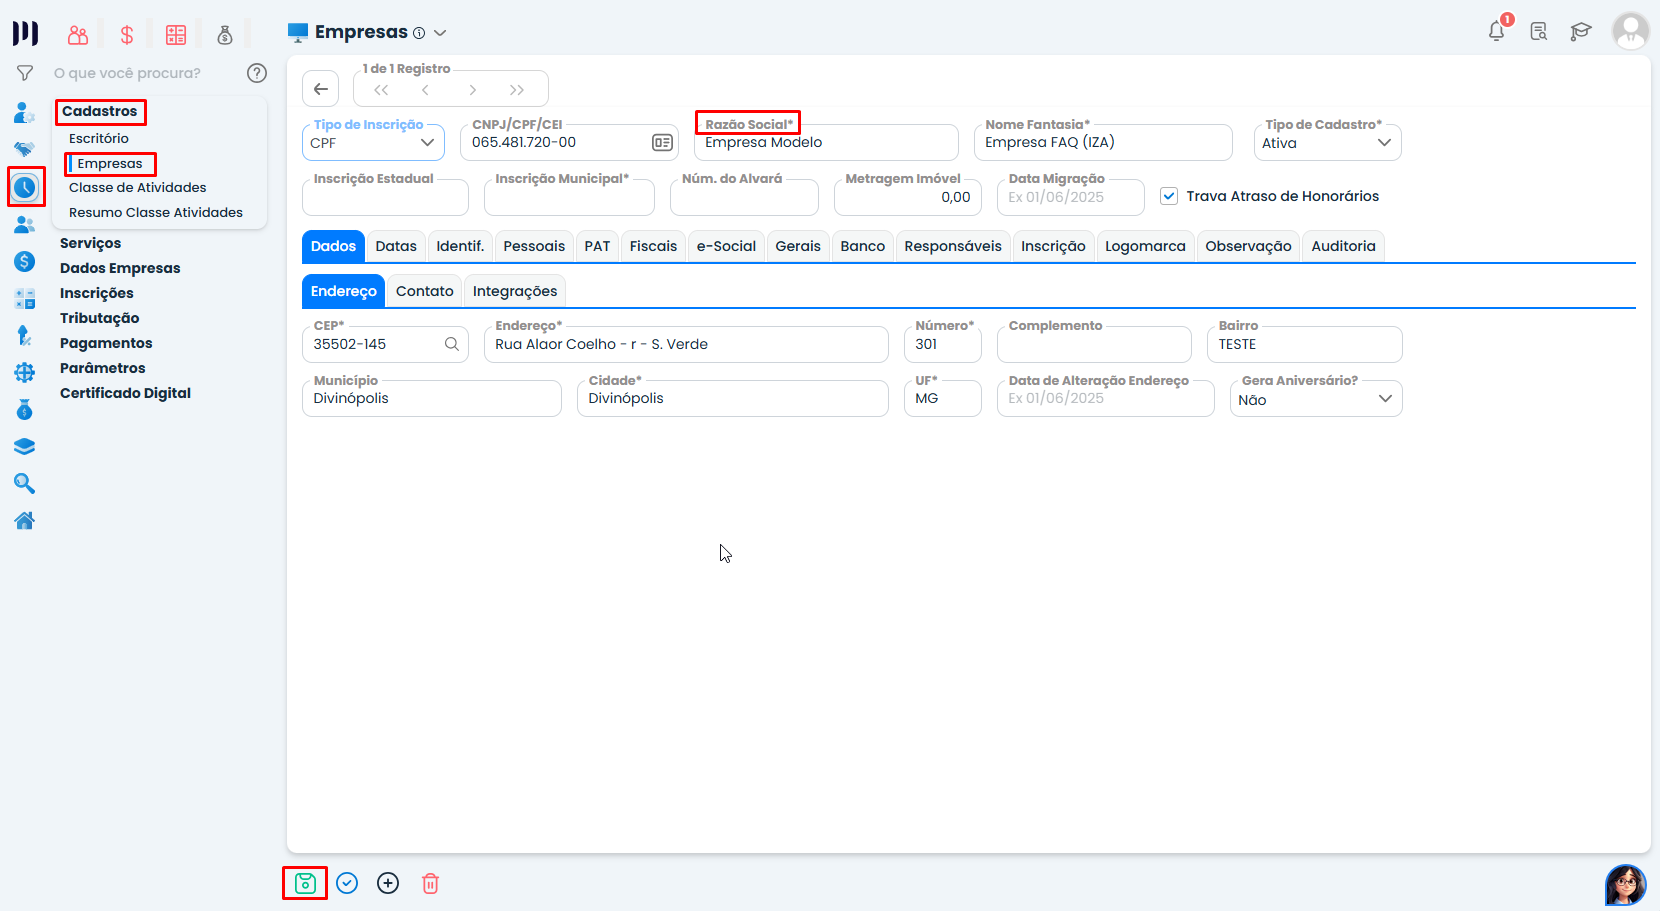
Task: Click the confirm checkmark circle icon
Action: (347, 883)
